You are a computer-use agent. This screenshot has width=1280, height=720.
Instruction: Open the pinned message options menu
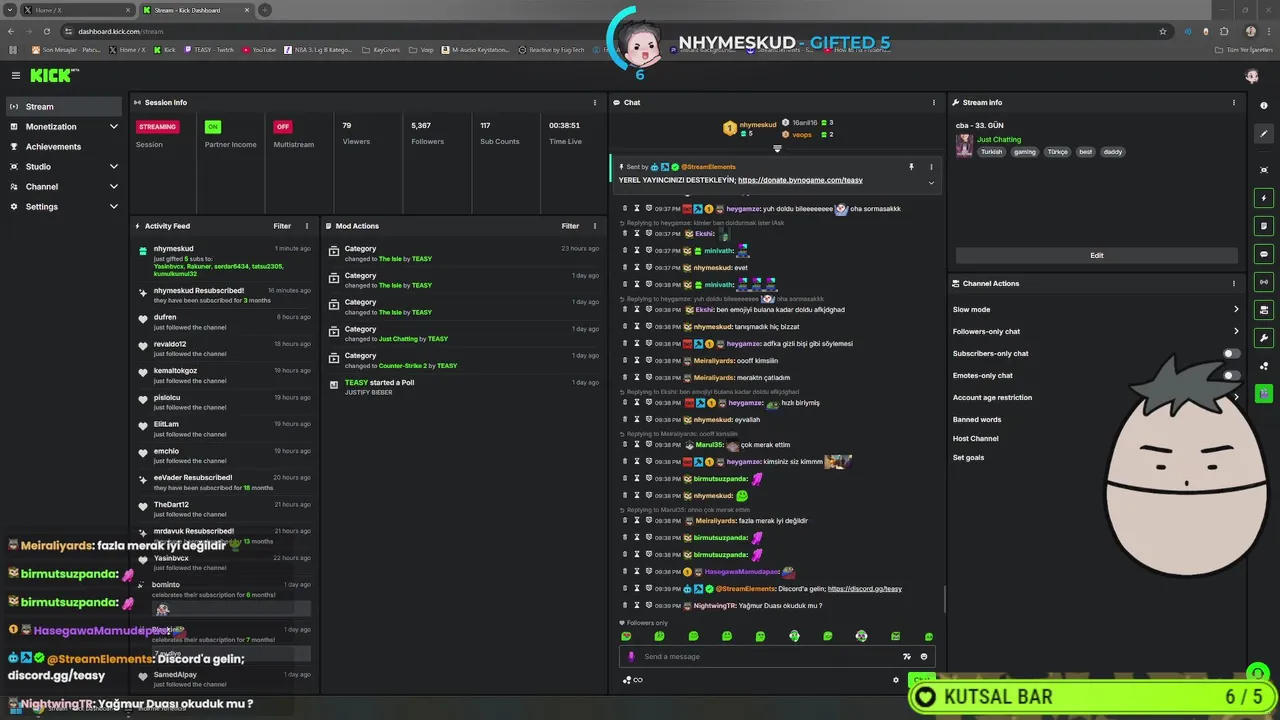[931, 167]
